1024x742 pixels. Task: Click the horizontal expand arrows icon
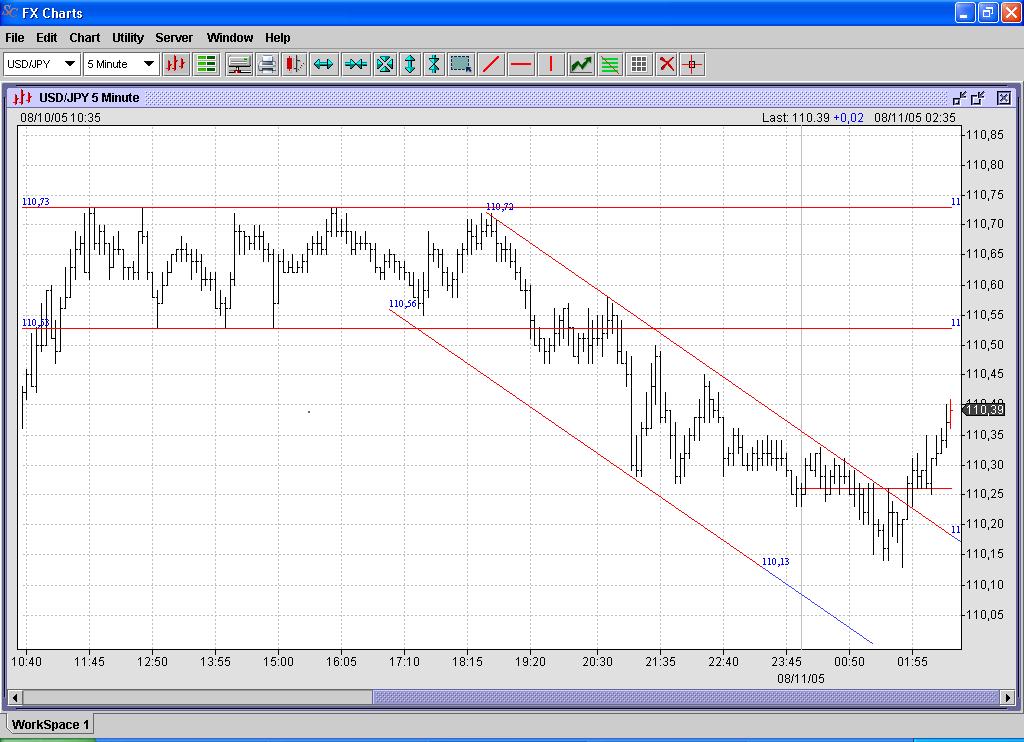pyautogui.click(x=324, y=64)
